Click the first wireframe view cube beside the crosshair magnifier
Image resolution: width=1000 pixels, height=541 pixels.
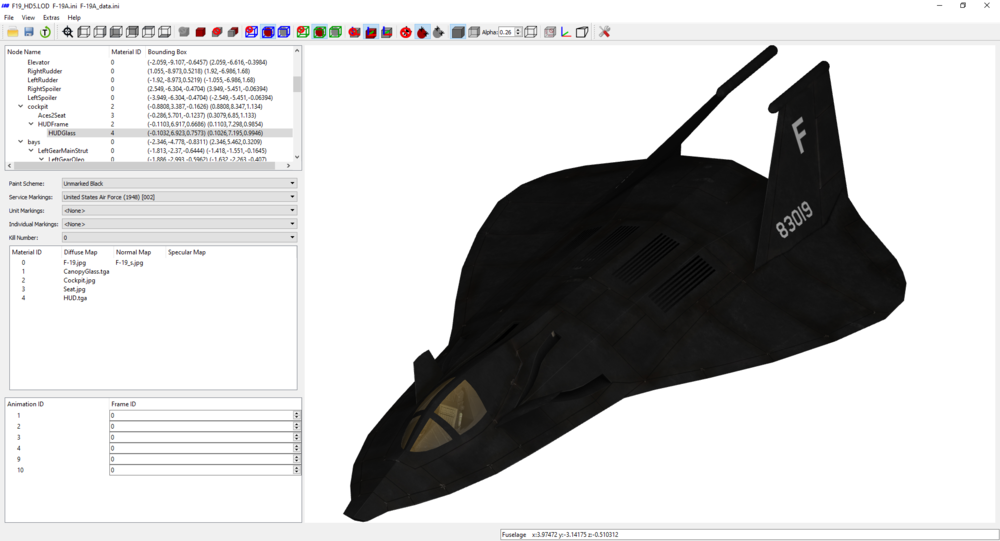pyautogui.click(x=84, y=32)
